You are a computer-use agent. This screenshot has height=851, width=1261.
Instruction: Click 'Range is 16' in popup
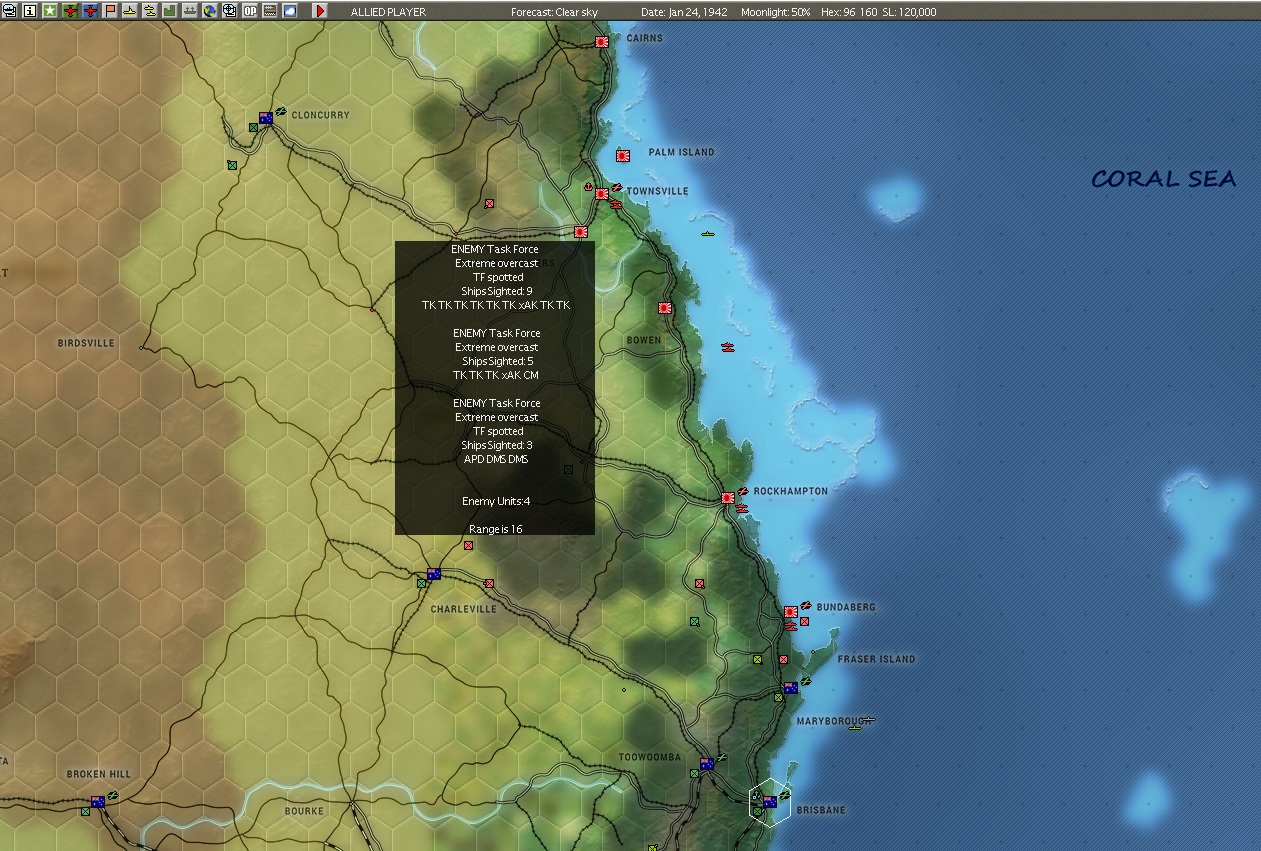pos(495,529)
